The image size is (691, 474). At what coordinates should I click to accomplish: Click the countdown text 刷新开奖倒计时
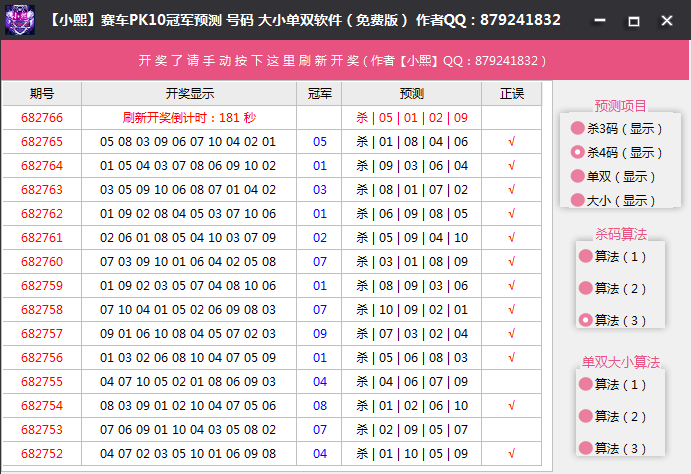[189, 118]
